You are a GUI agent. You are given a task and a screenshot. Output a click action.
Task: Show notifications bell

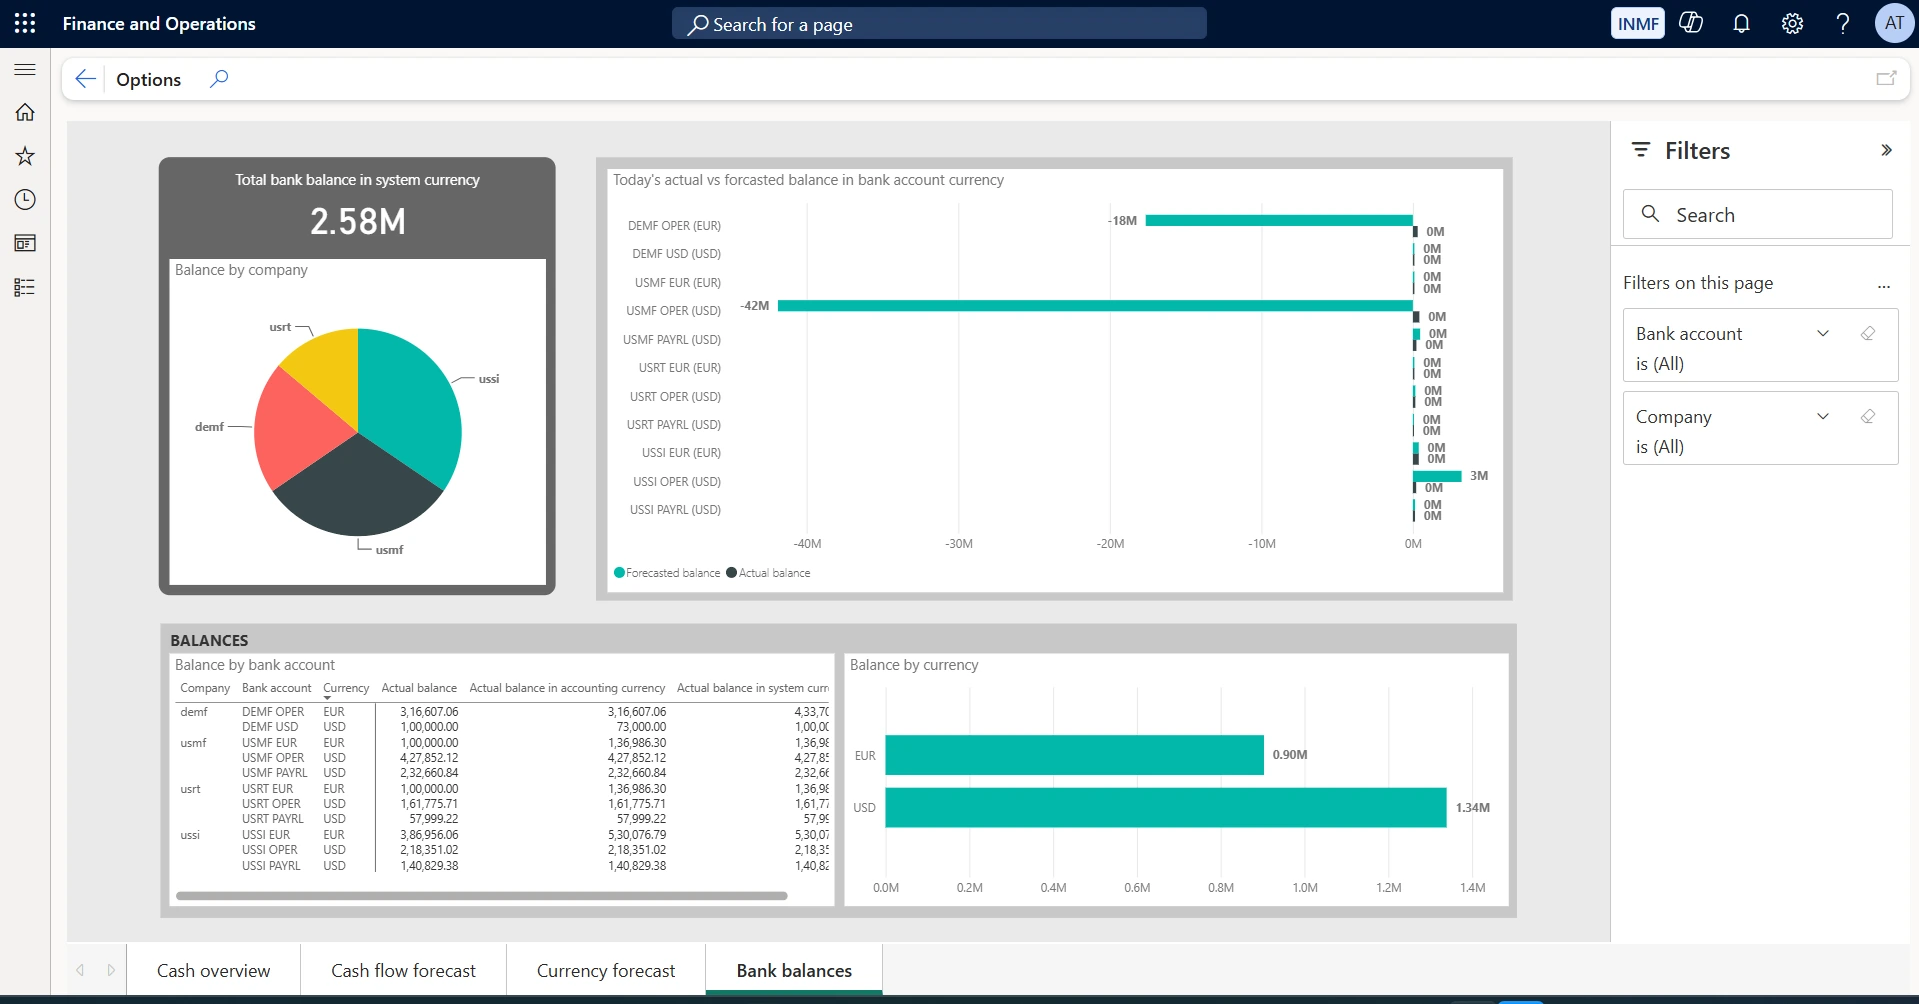click(1741, 23)
